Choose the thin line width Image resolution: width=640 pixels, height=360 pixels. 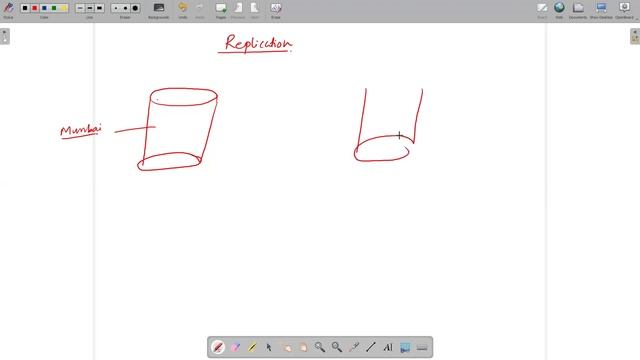pyautogui.click(x=80, y=8)
